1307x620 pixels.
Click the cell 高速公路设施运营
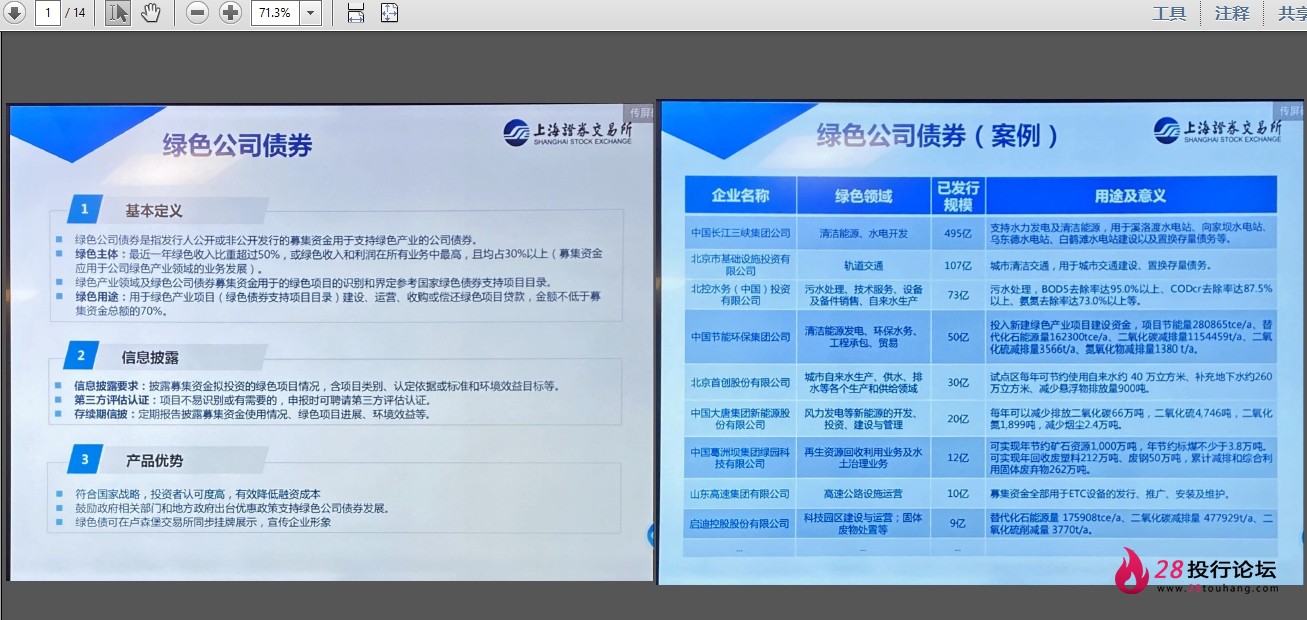pos(863,493)
